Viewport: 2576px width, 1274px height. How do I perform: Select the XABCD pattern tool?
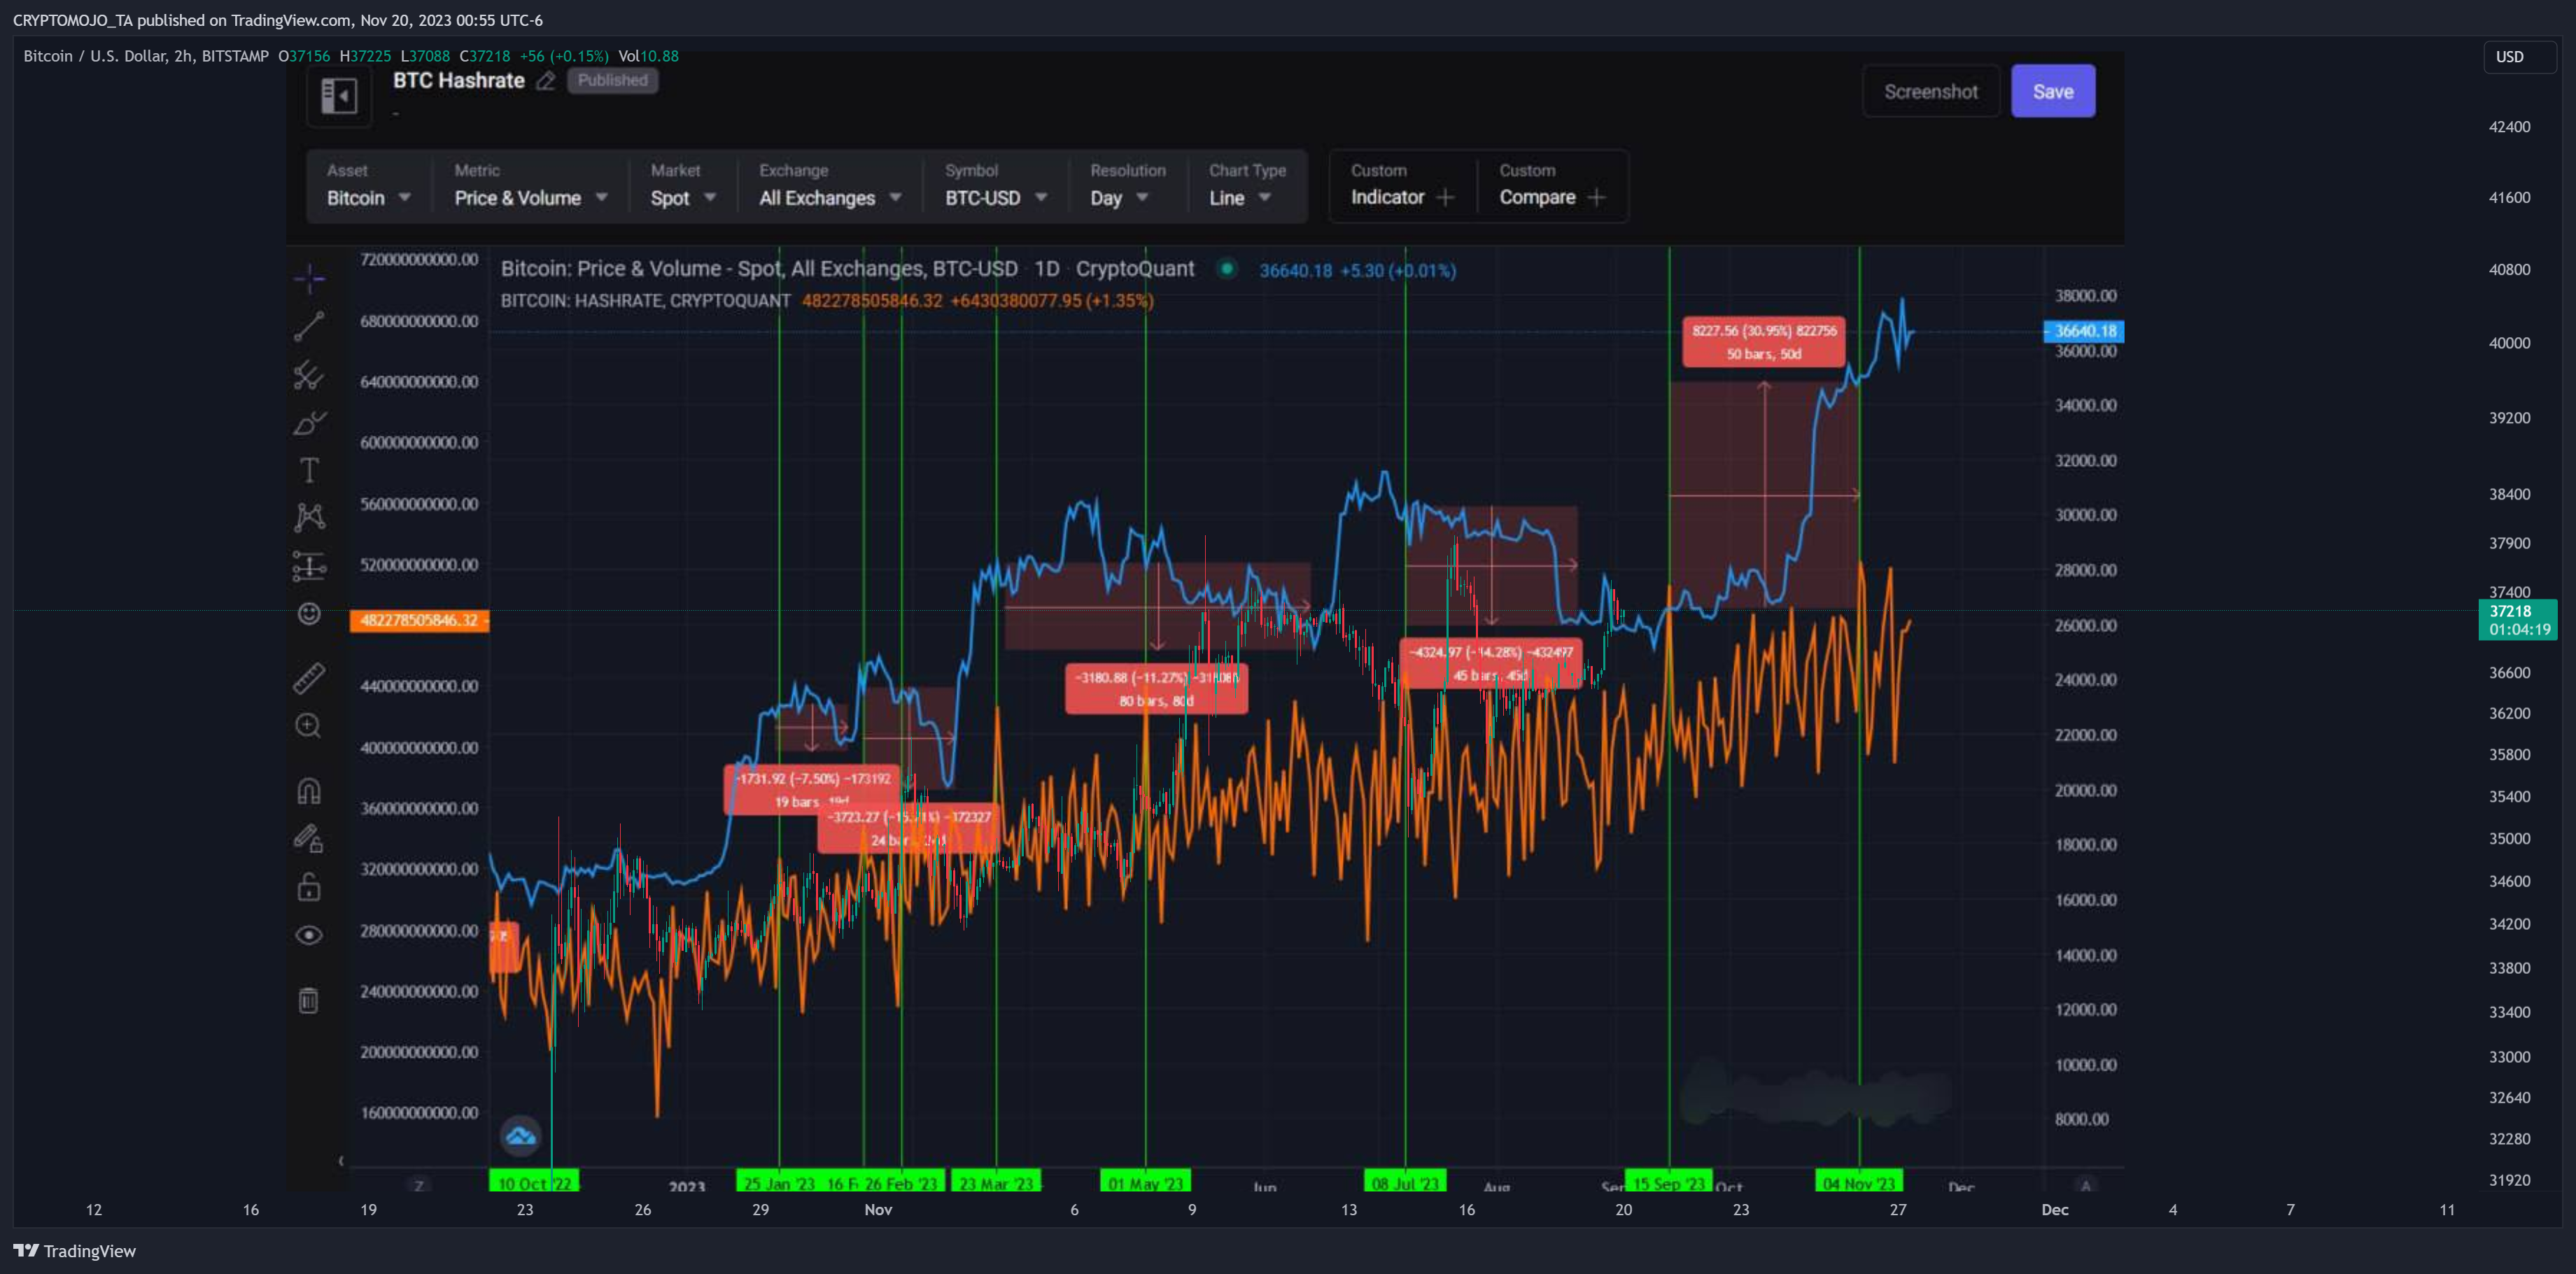pyautogui.click(x=309, y=517)
